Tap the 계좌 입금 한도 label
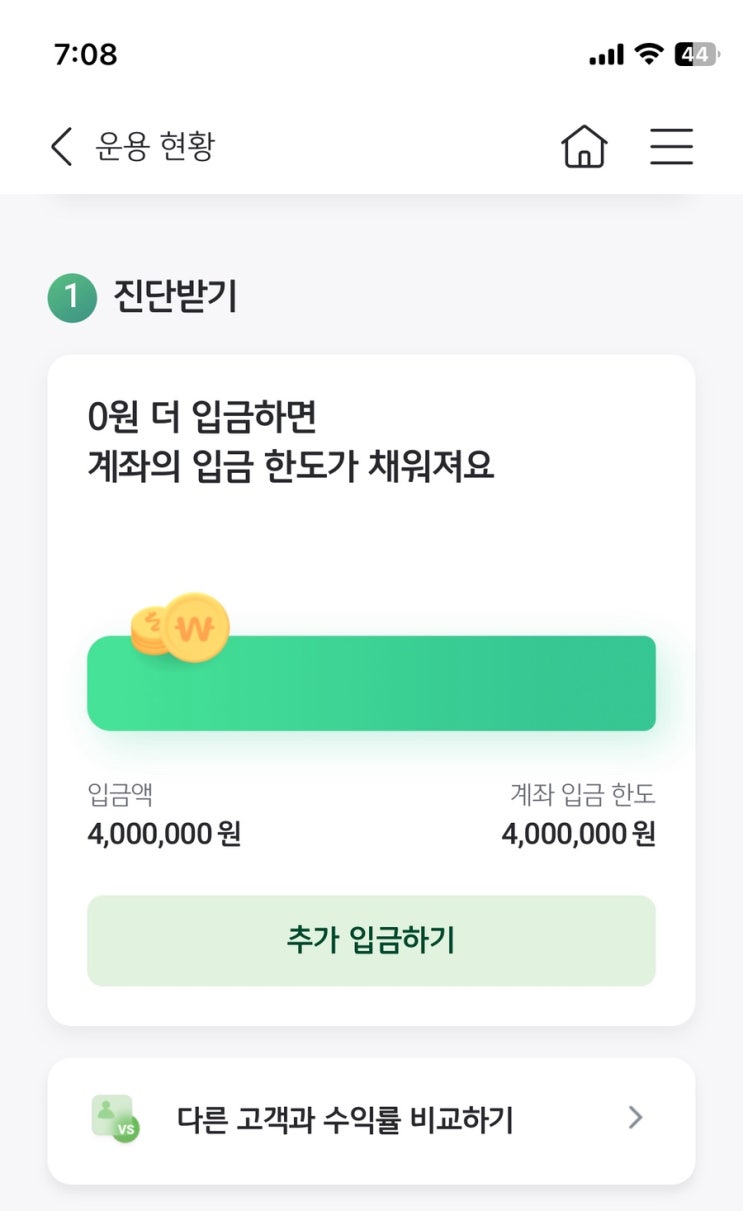This screenshot has height=1211, width=743. [583, 795]
